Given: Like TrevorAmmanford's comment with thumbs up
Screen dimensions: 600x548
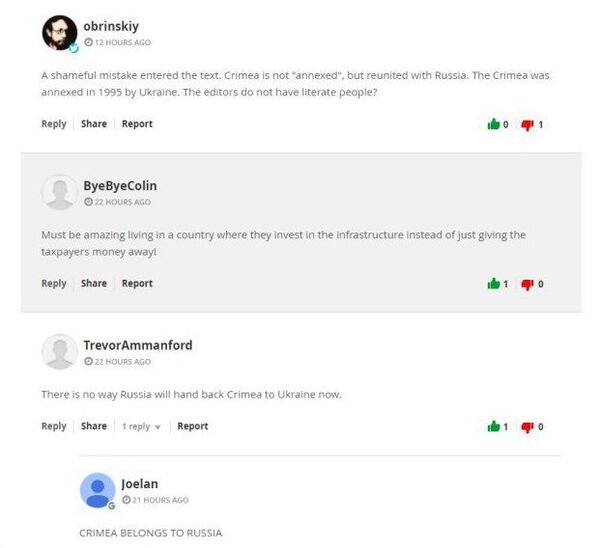Looking at the screenshot, I should [493, 427].
